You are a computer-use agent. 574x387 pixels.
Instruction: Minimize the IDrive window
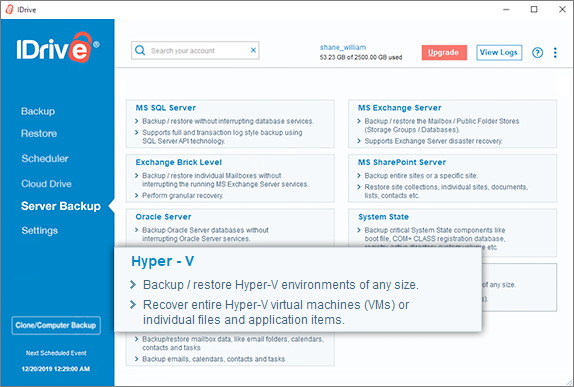506,10
